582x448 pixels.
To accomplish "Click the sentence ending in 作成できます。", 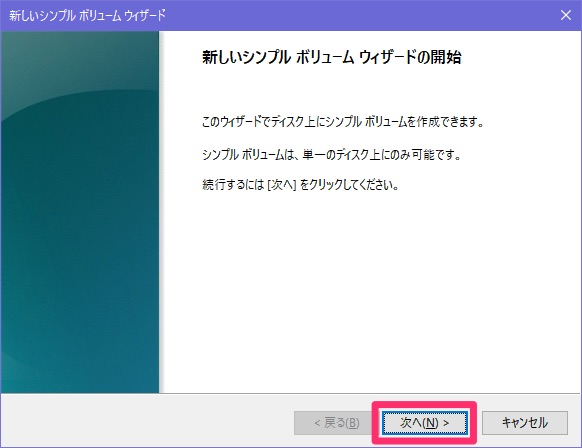I will click(343, 122).
